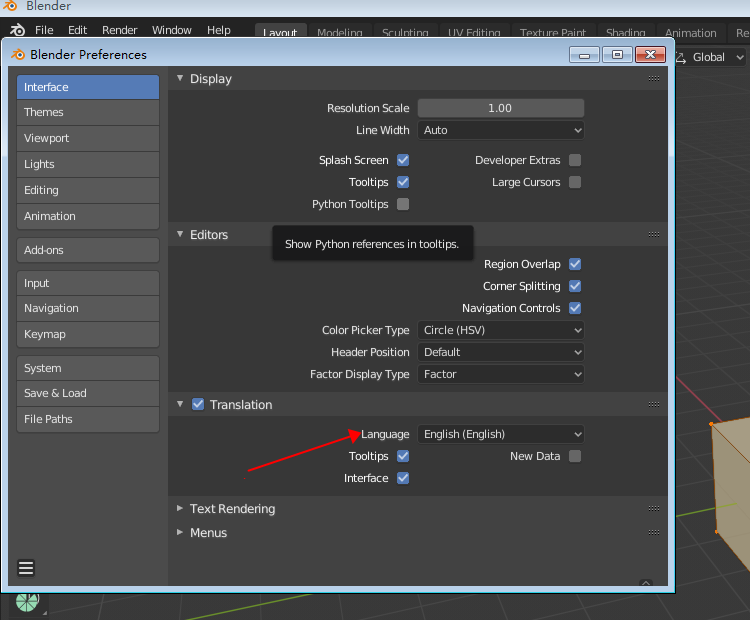Expand the Menus panel

tap(180, 532)
